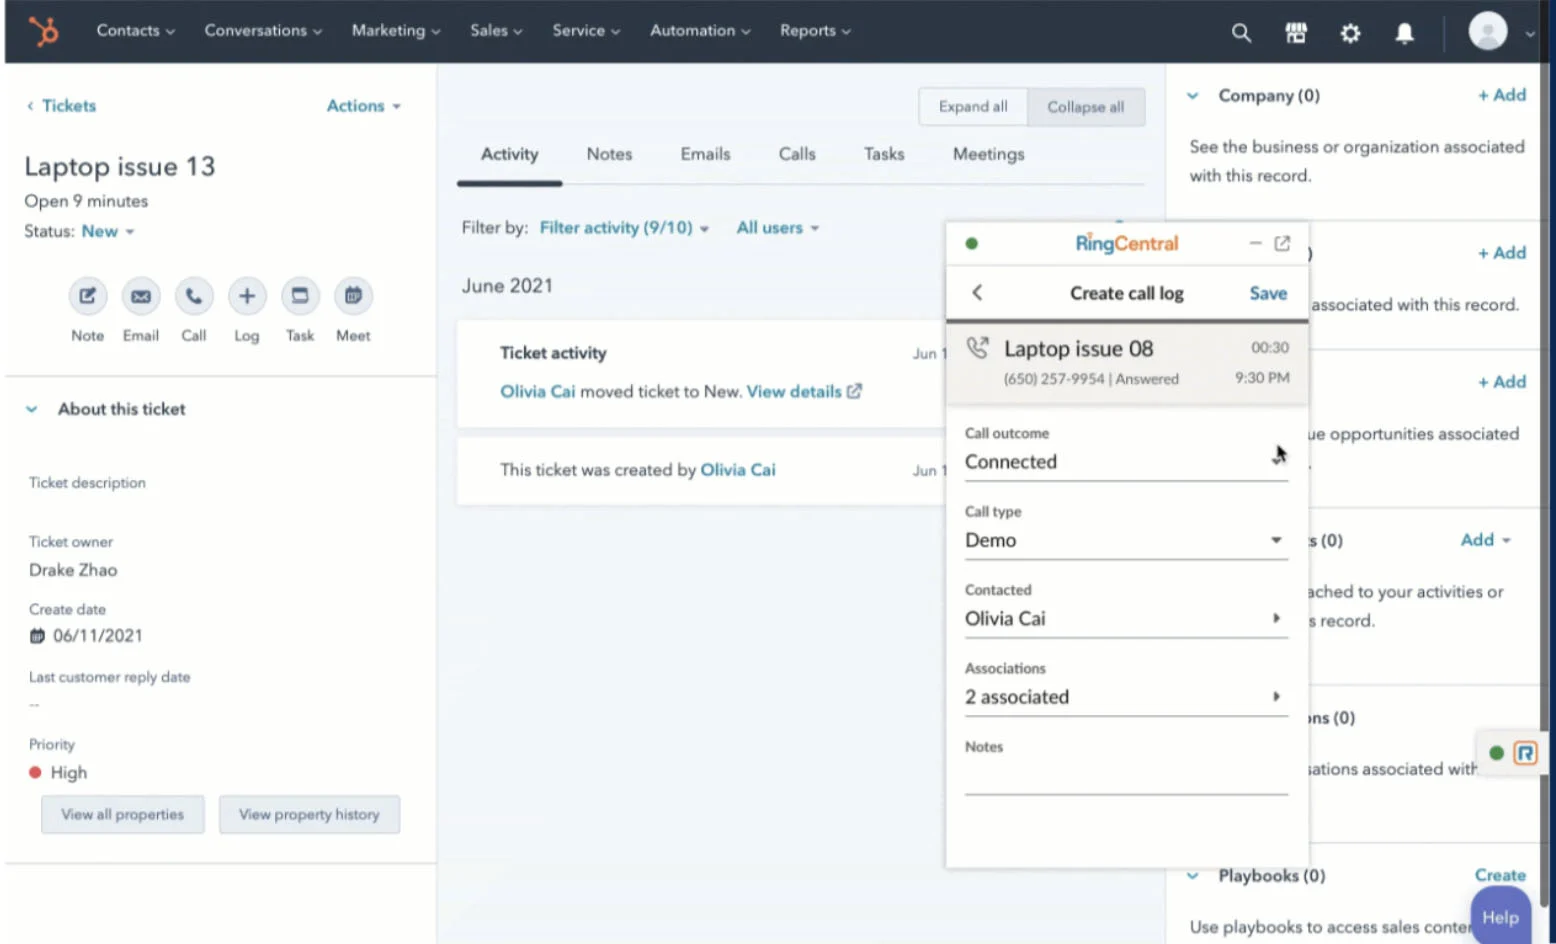Open View details link
This screenshot has width=1556, height=944.
[x=794, y=391]
